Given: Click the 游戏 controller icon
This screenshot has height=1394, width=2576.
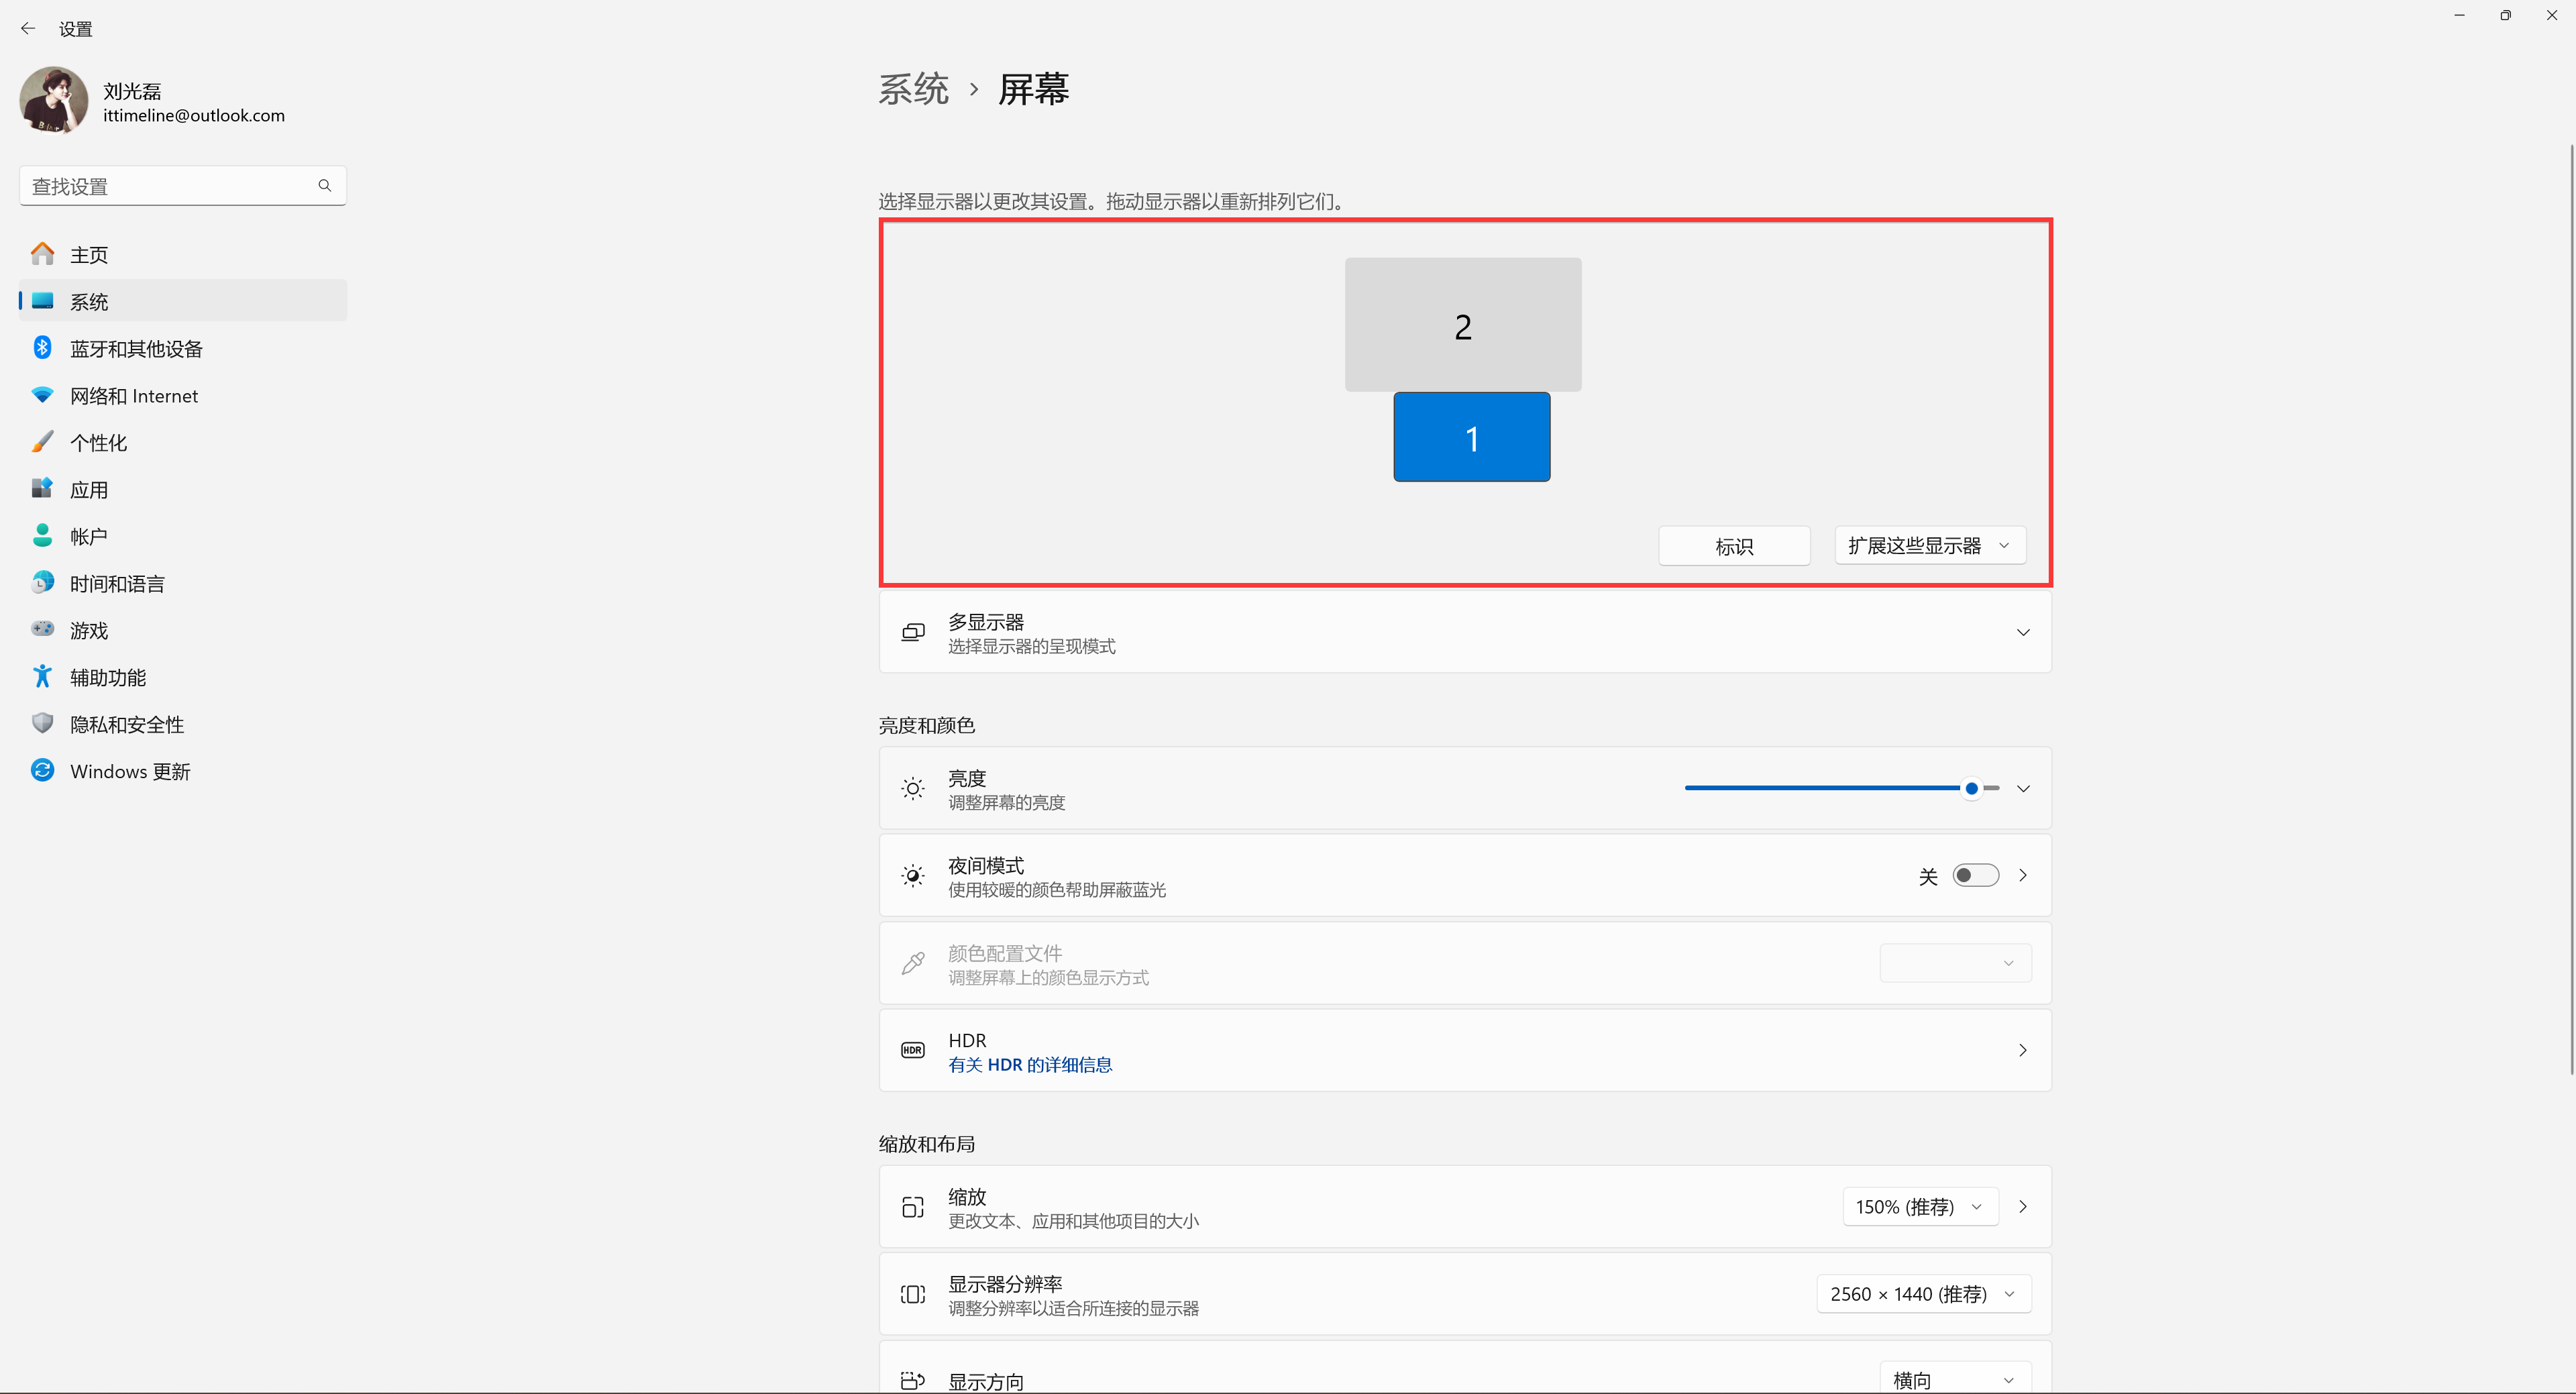Looking at the screenshot, I should pos(42,629).
